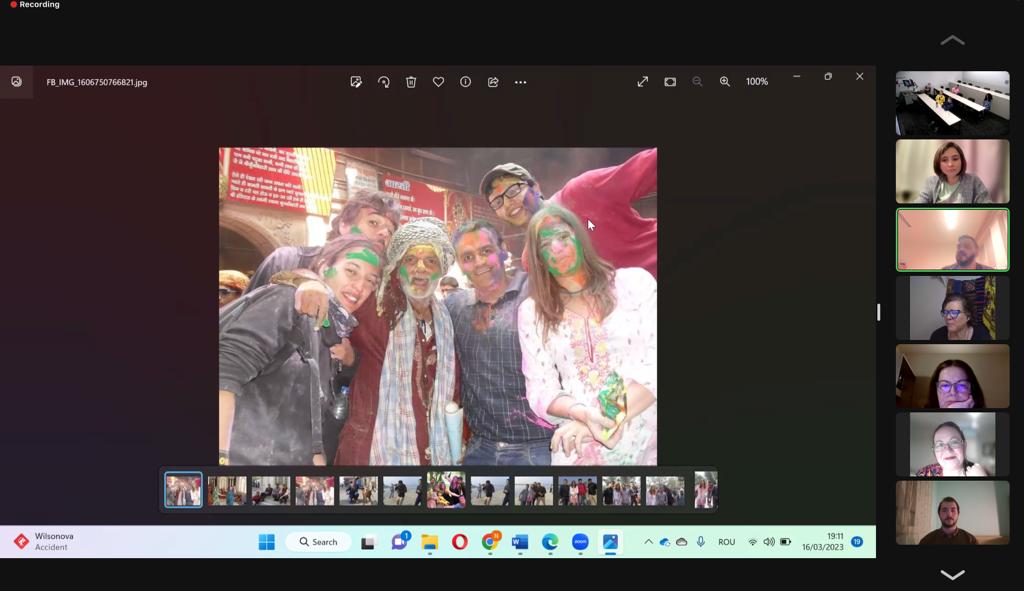Image resolution: width=1024 pixels, height=591 pixels.
Task: Switch to the Zoom taskbar icon
Action: point(580,542)
